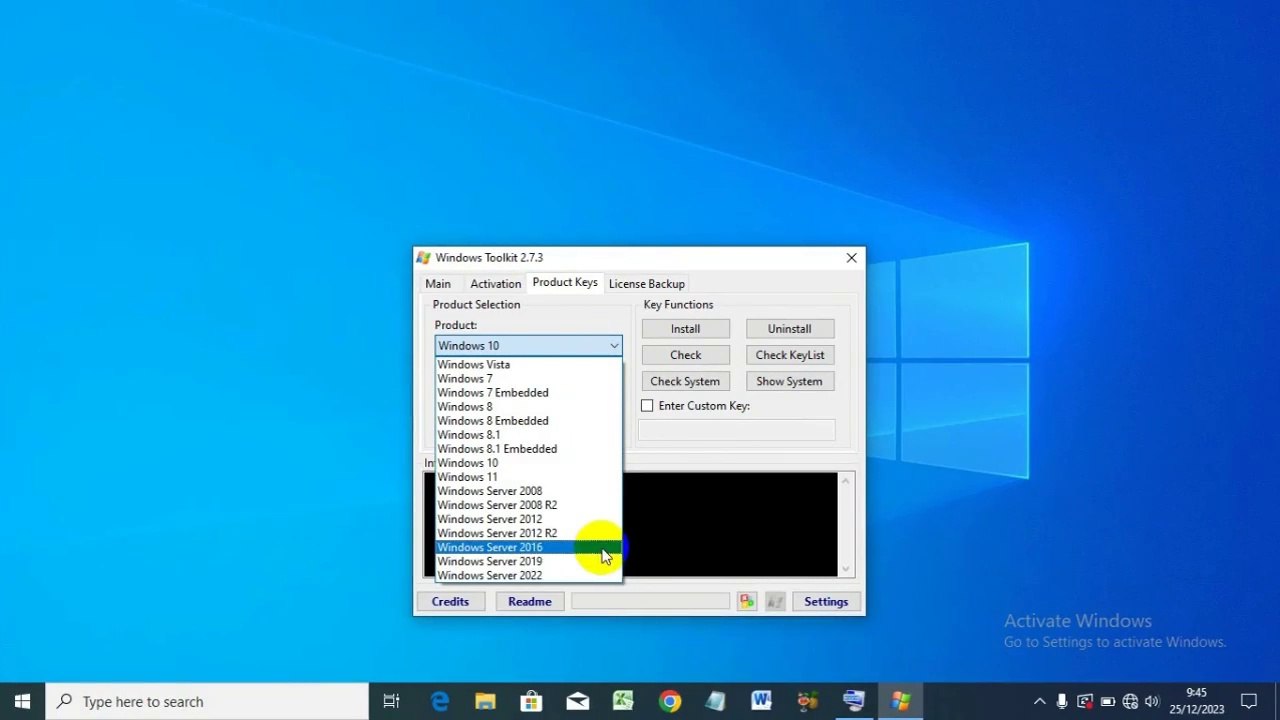Open the notepad-like app icon in the taskbar

(715, 701)
